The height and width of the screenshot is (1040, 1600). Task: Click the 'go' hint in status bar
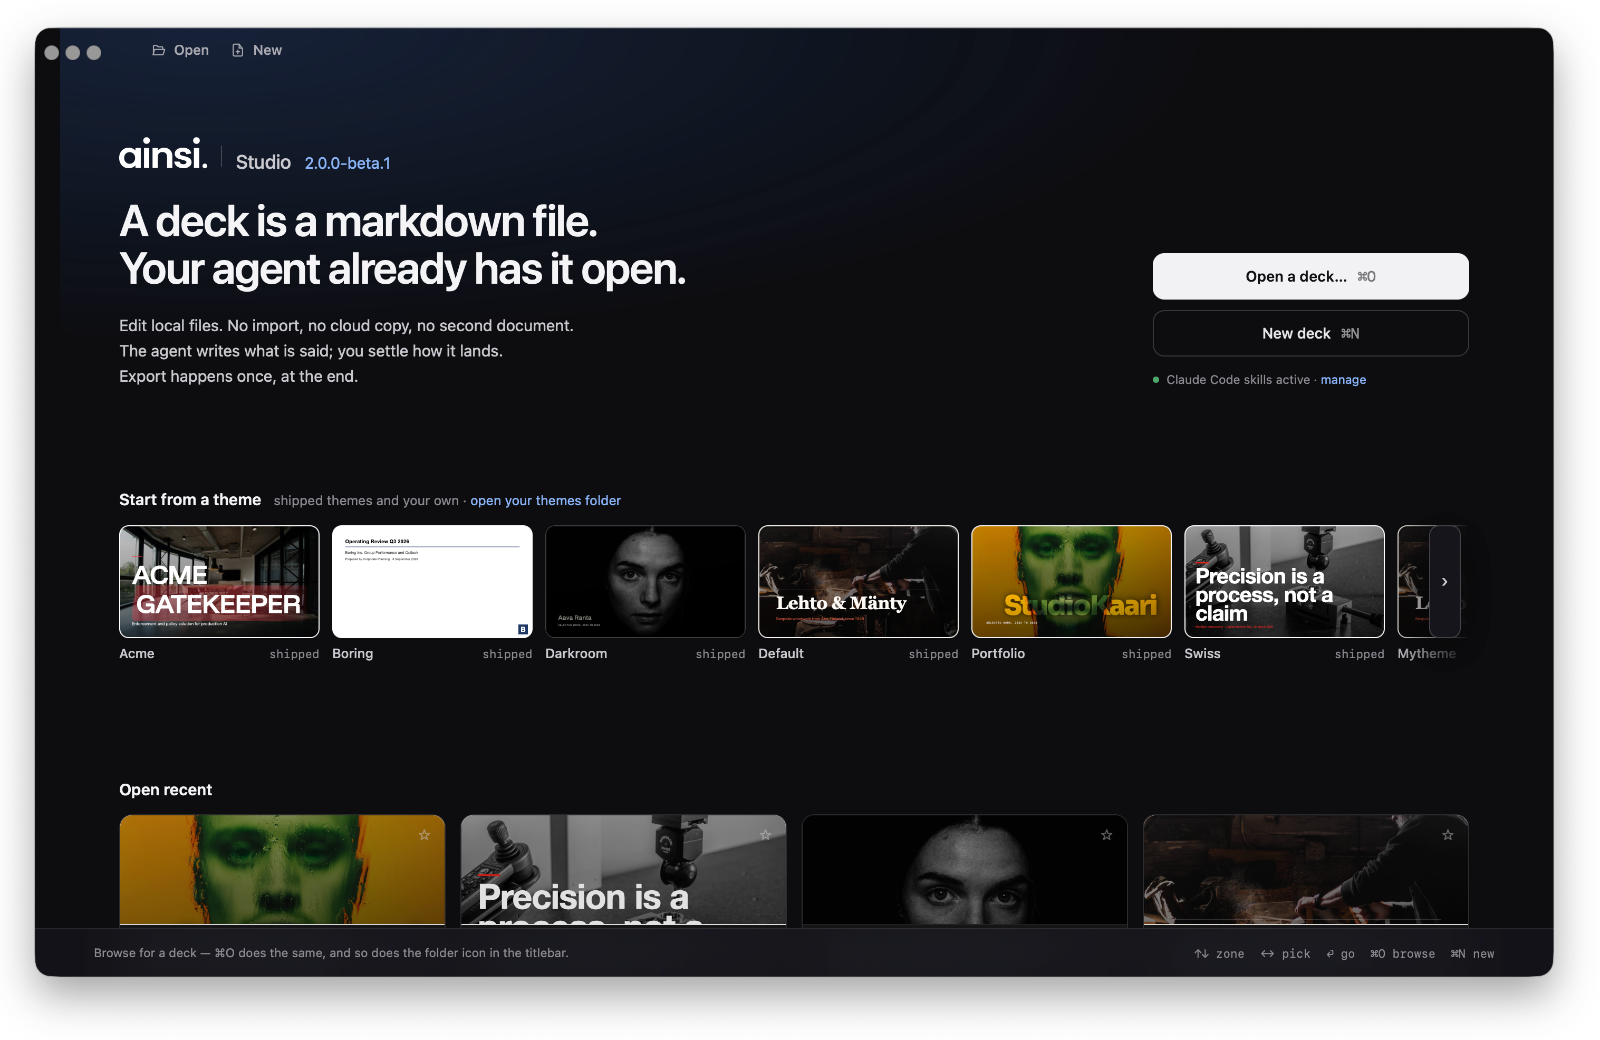pyautogui.click(x=1340, y=954)
